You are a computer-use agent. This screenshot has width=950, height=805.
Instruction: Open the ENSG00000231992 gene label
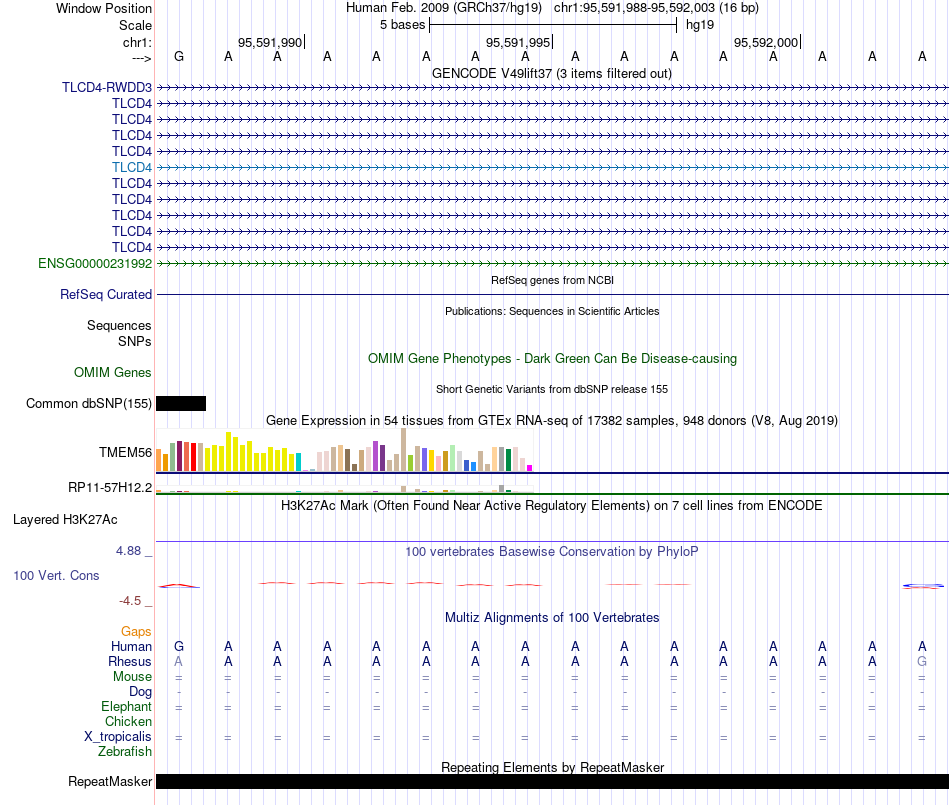pyautogui.click(x=95, y=263)
